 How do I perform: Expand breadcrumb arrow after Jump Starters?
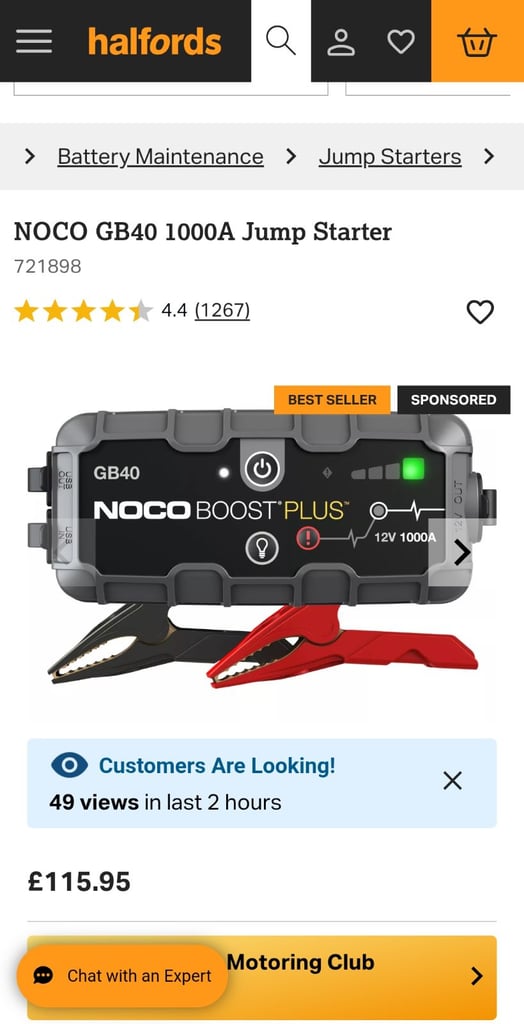(x=489, y=157)
